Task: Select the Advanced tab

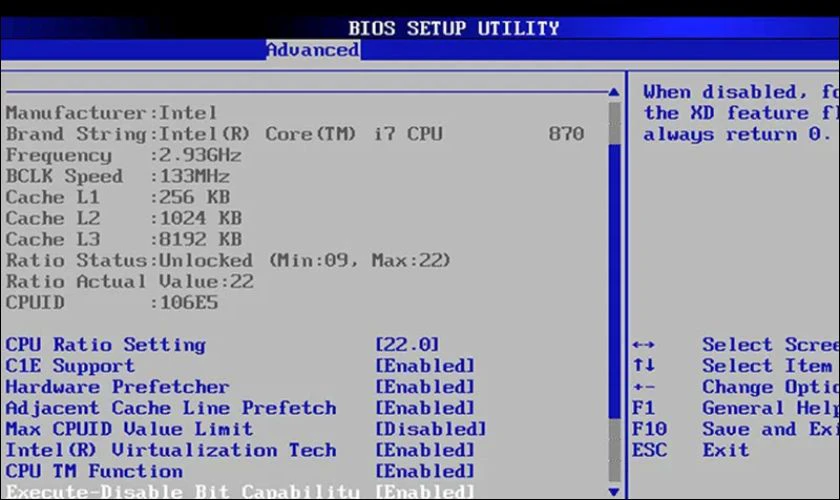Action: point(313,50)
